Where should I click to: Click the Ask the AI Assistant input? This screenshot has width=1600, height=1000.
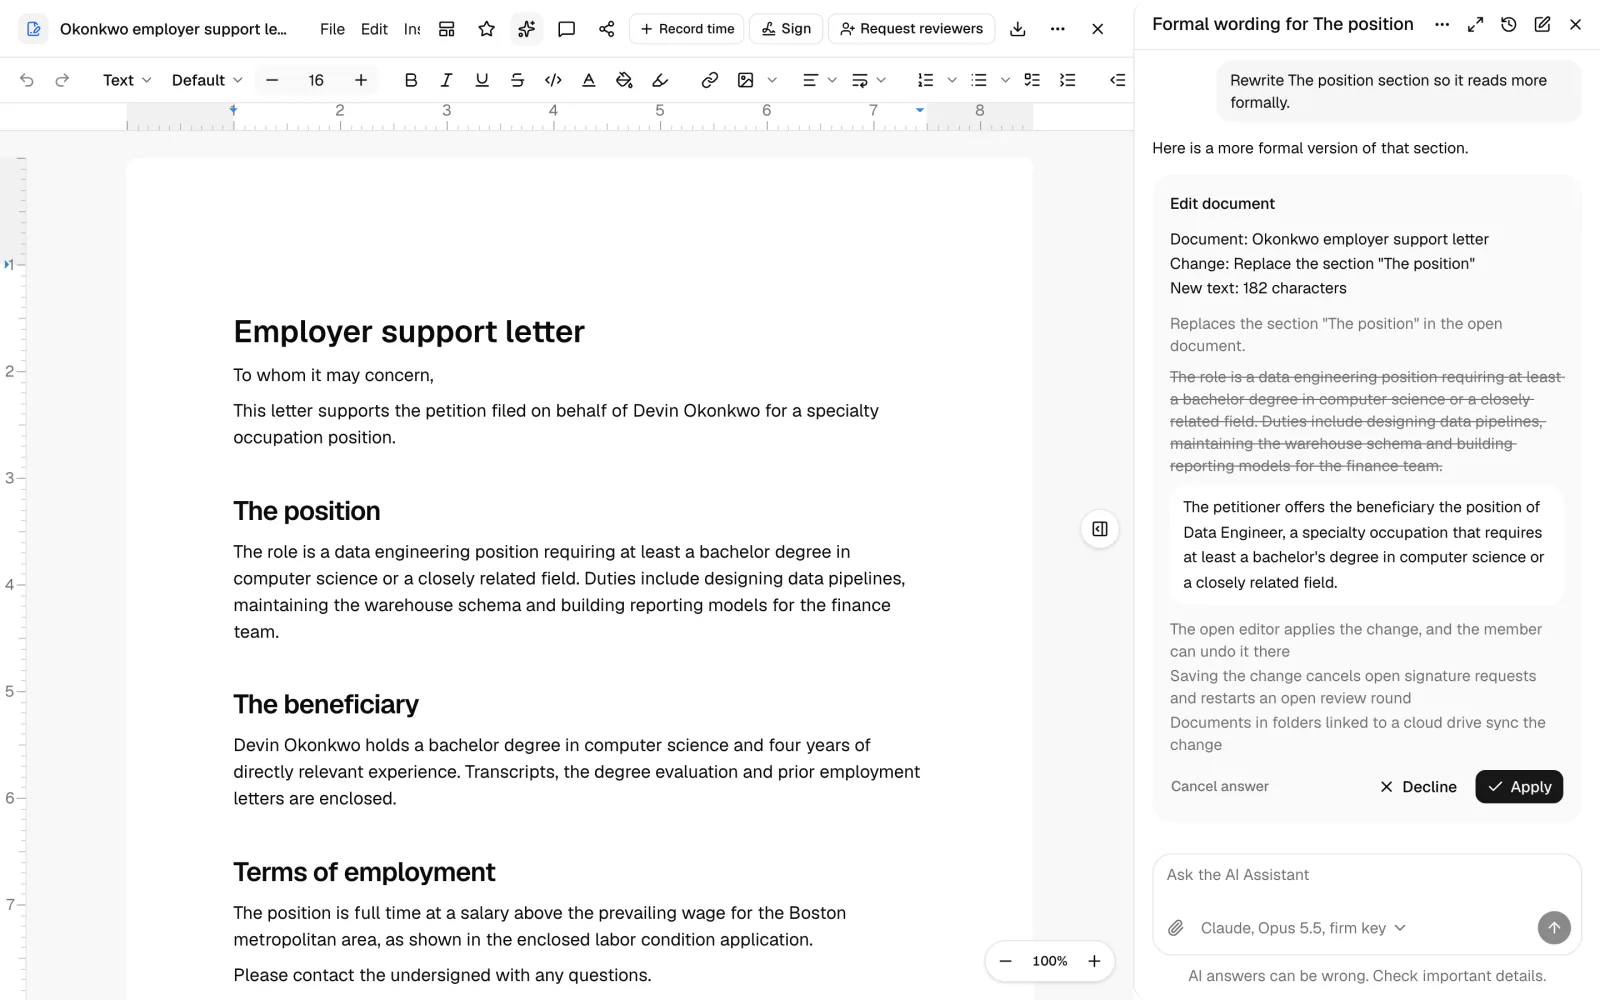(1367, 875)
